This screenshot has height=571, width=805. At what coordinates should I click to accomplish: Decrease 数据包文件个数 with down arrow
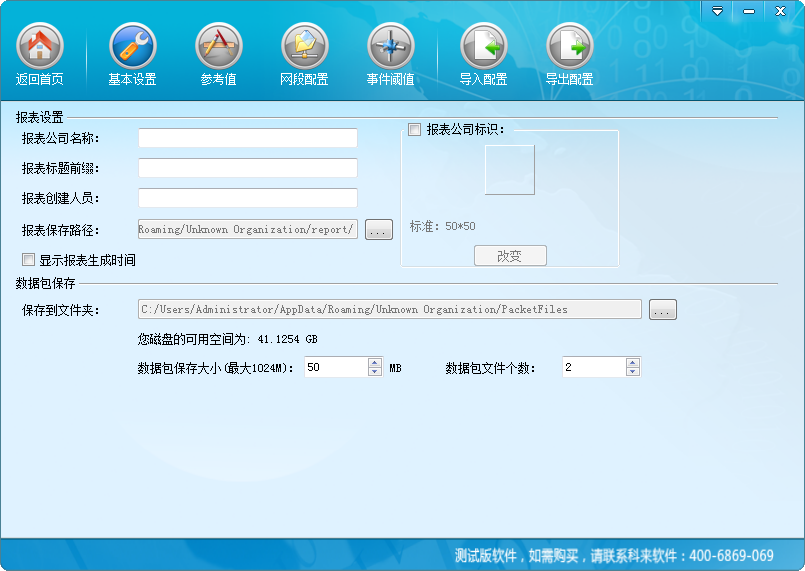(x=633, y=372)
